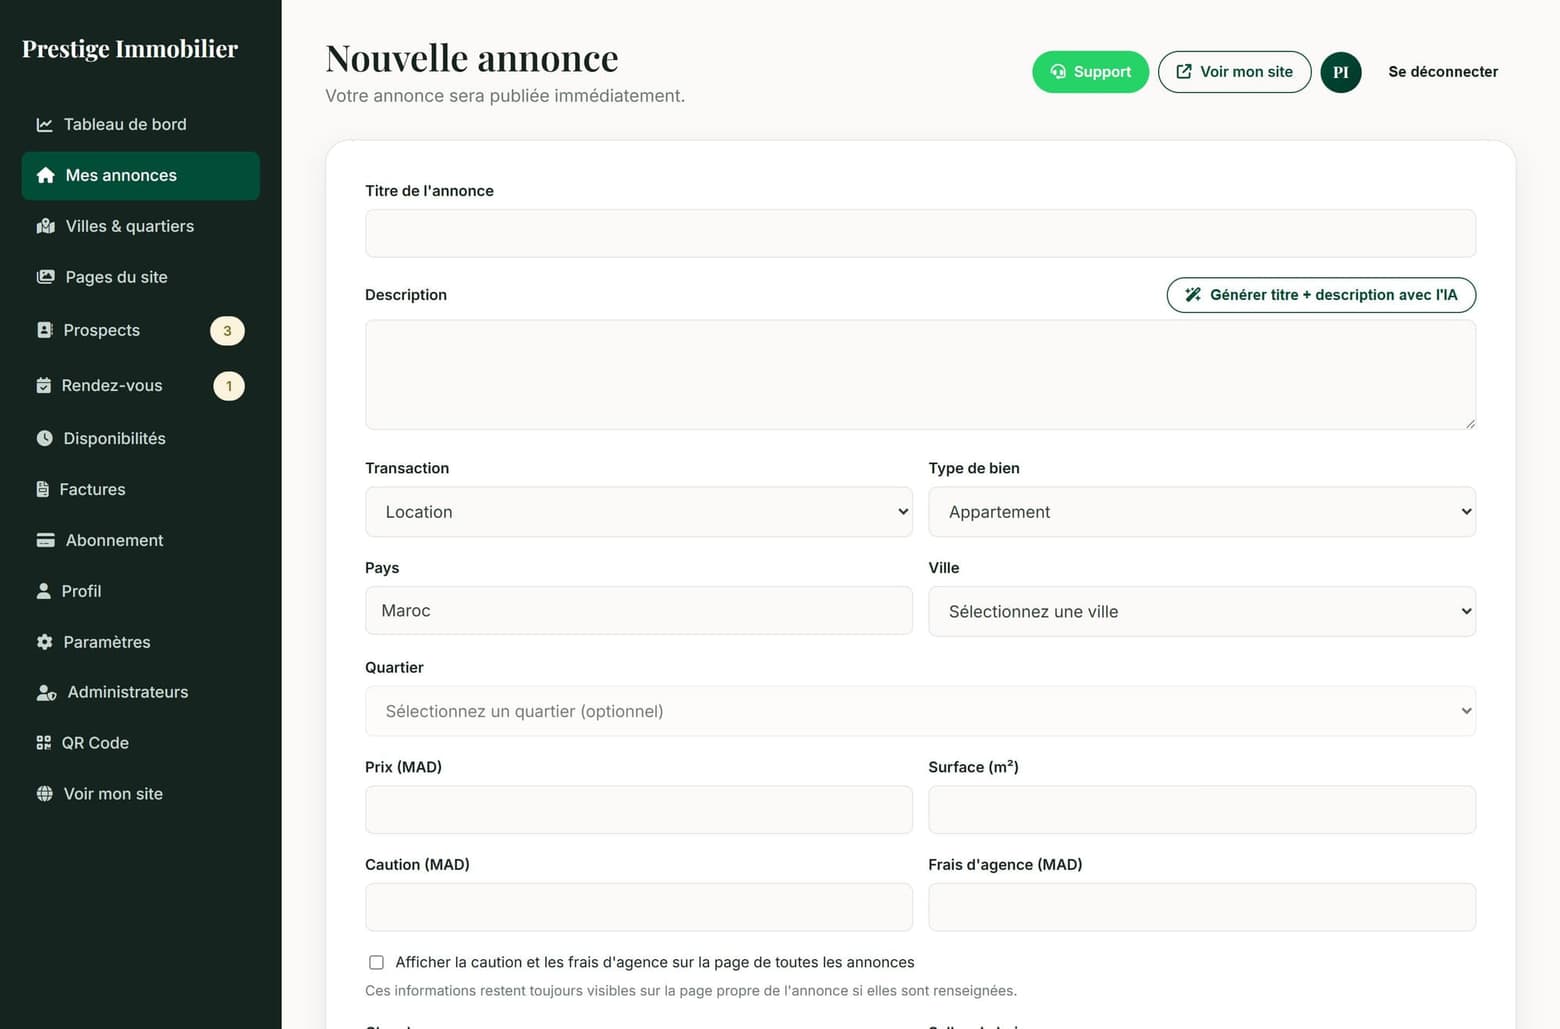Click the Pays field showing Maroc

[x=639, y=611]
